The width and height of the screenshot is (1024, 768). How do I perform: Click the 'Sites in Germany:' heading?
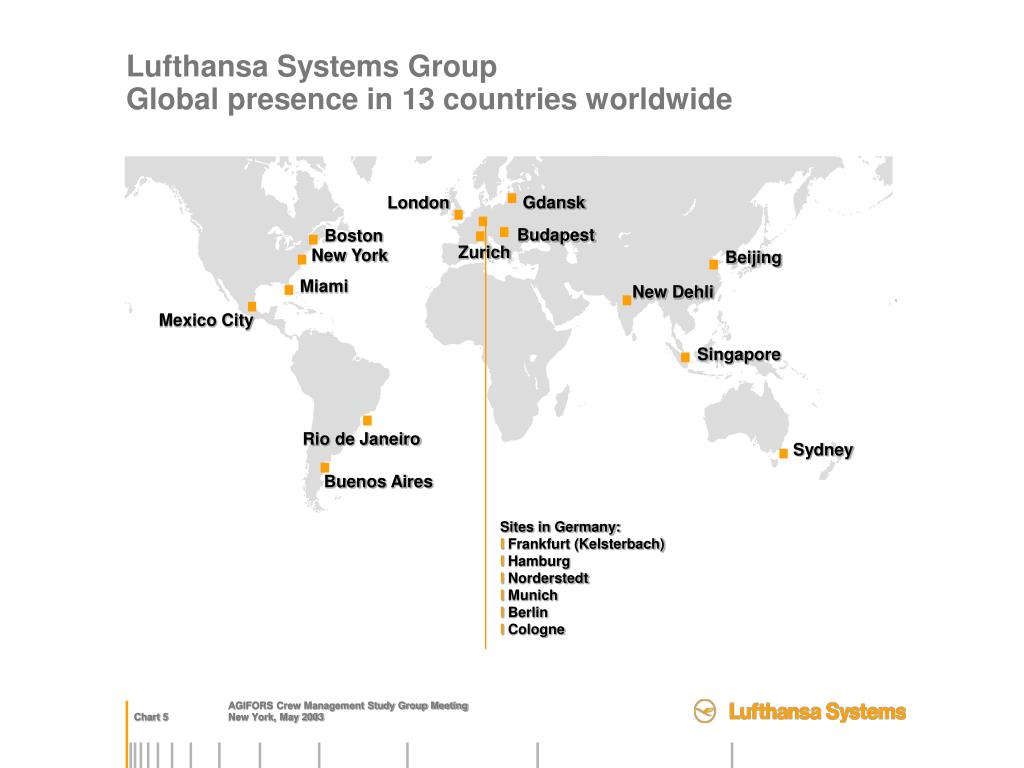[x=560, y=527]
